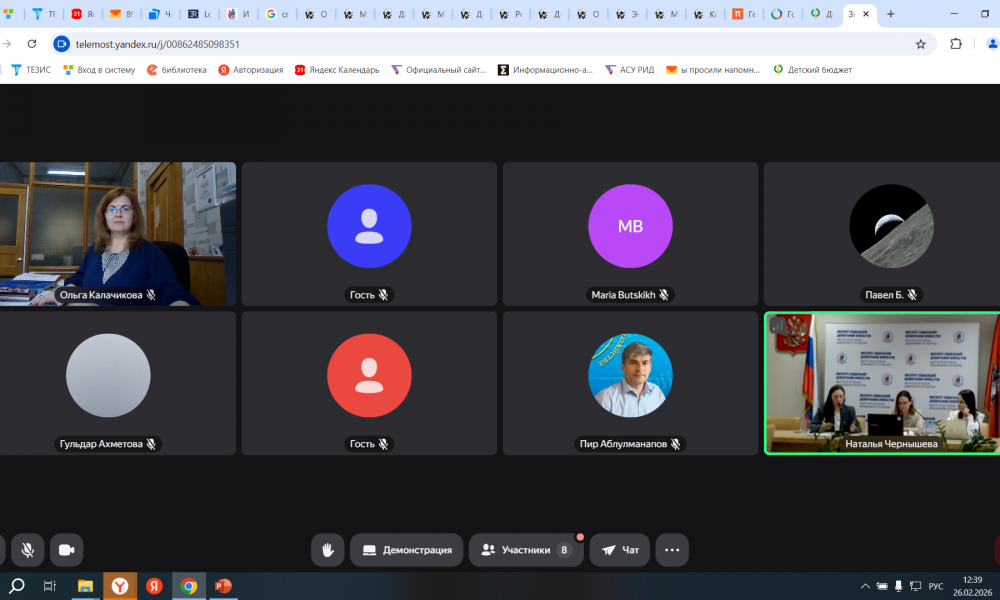This screenshot has width=1000, height=600.
Task: Open the three-dots more options menu
Action: [x=672, y=550]
